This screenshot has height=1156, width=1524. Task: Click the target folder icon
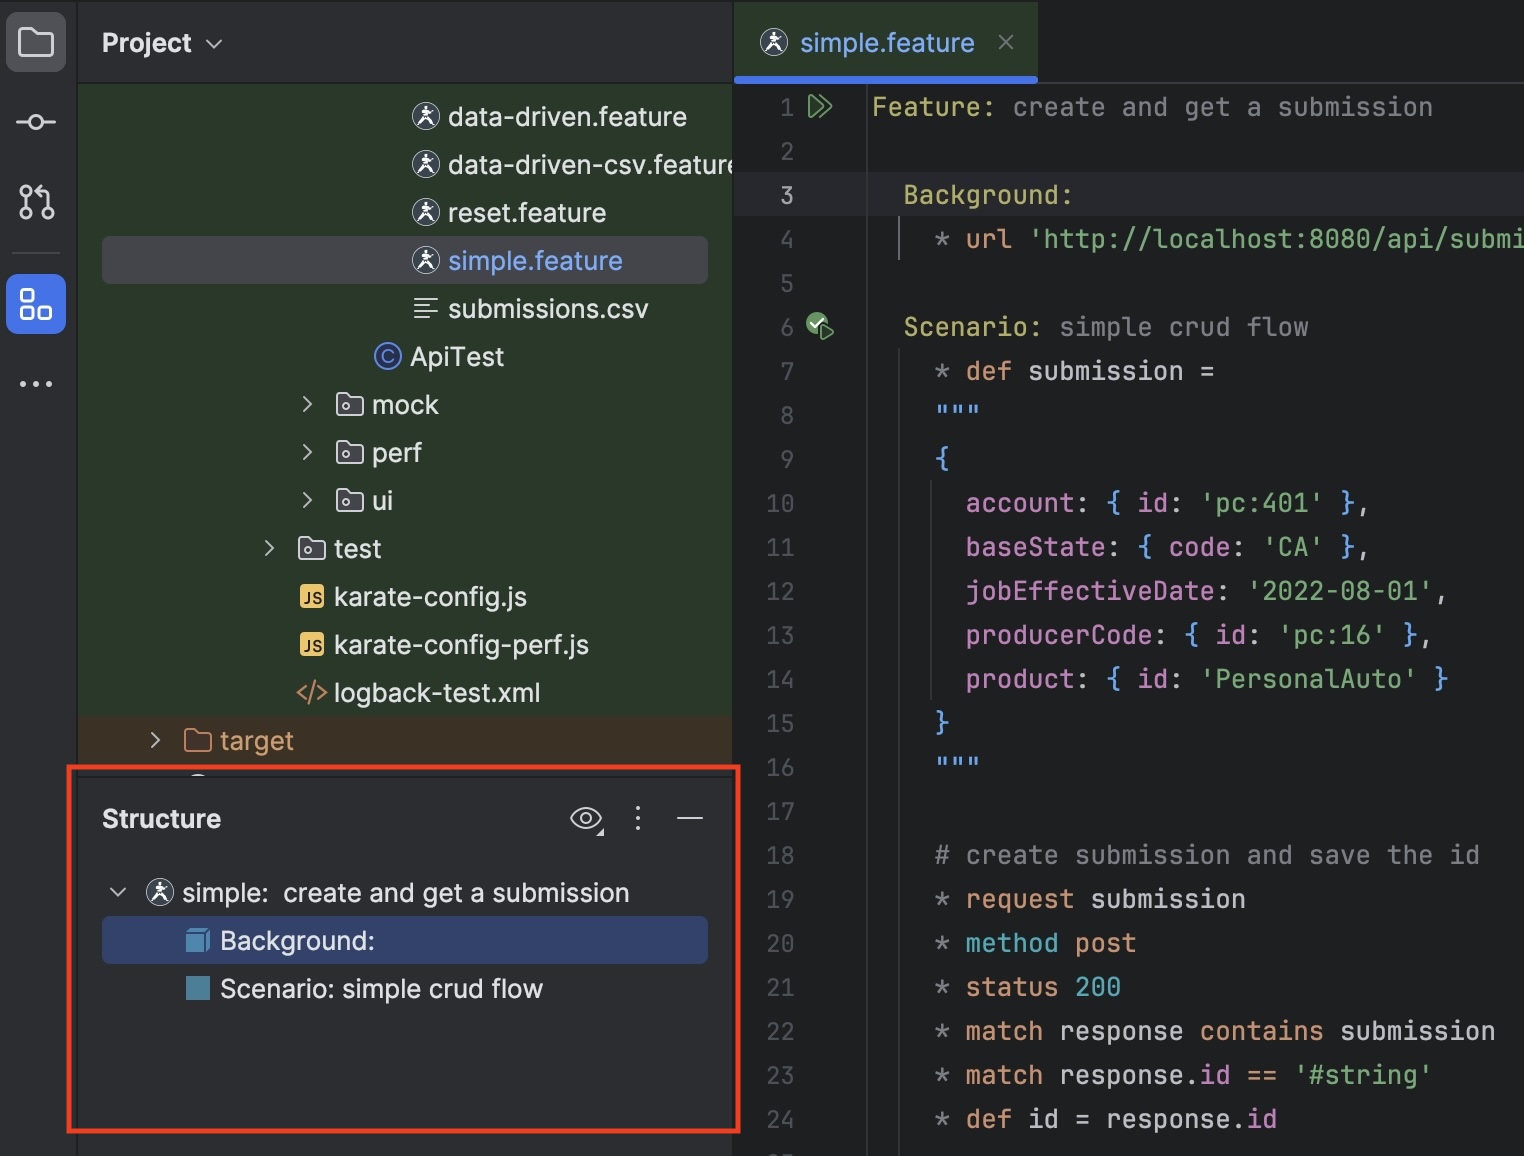pos(198,740)
